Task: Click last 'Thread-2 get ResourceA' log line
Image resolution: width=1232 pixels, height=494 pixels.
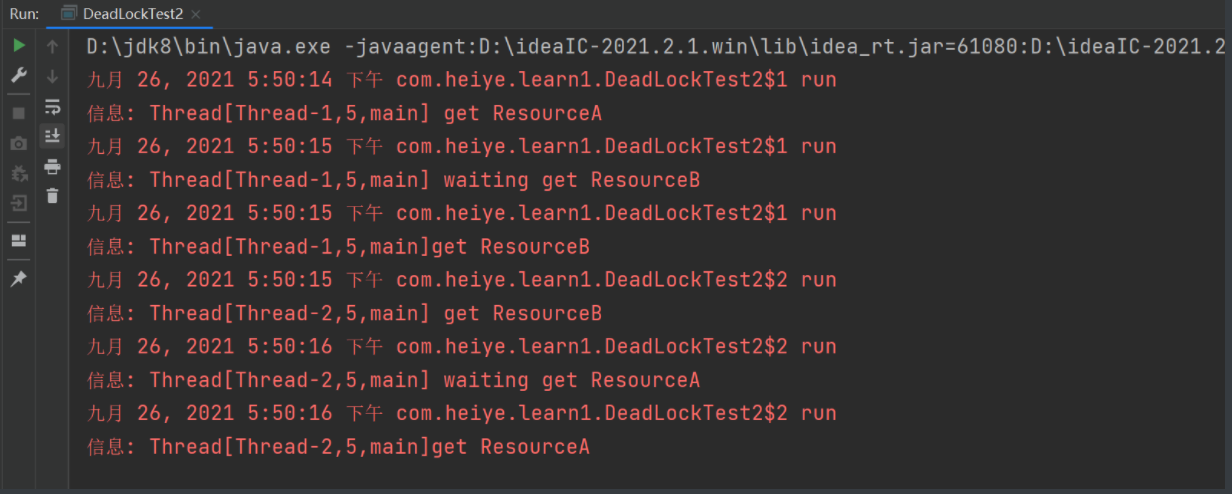Action: click(369, 447)
